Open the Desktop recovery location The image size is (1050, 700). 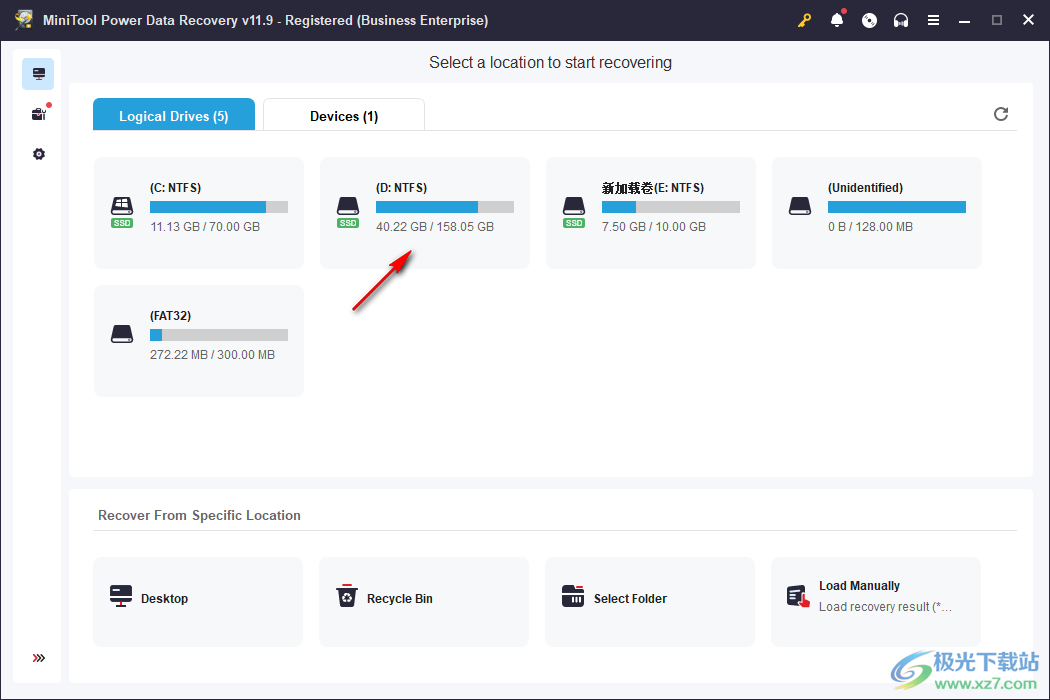[197, 601]
